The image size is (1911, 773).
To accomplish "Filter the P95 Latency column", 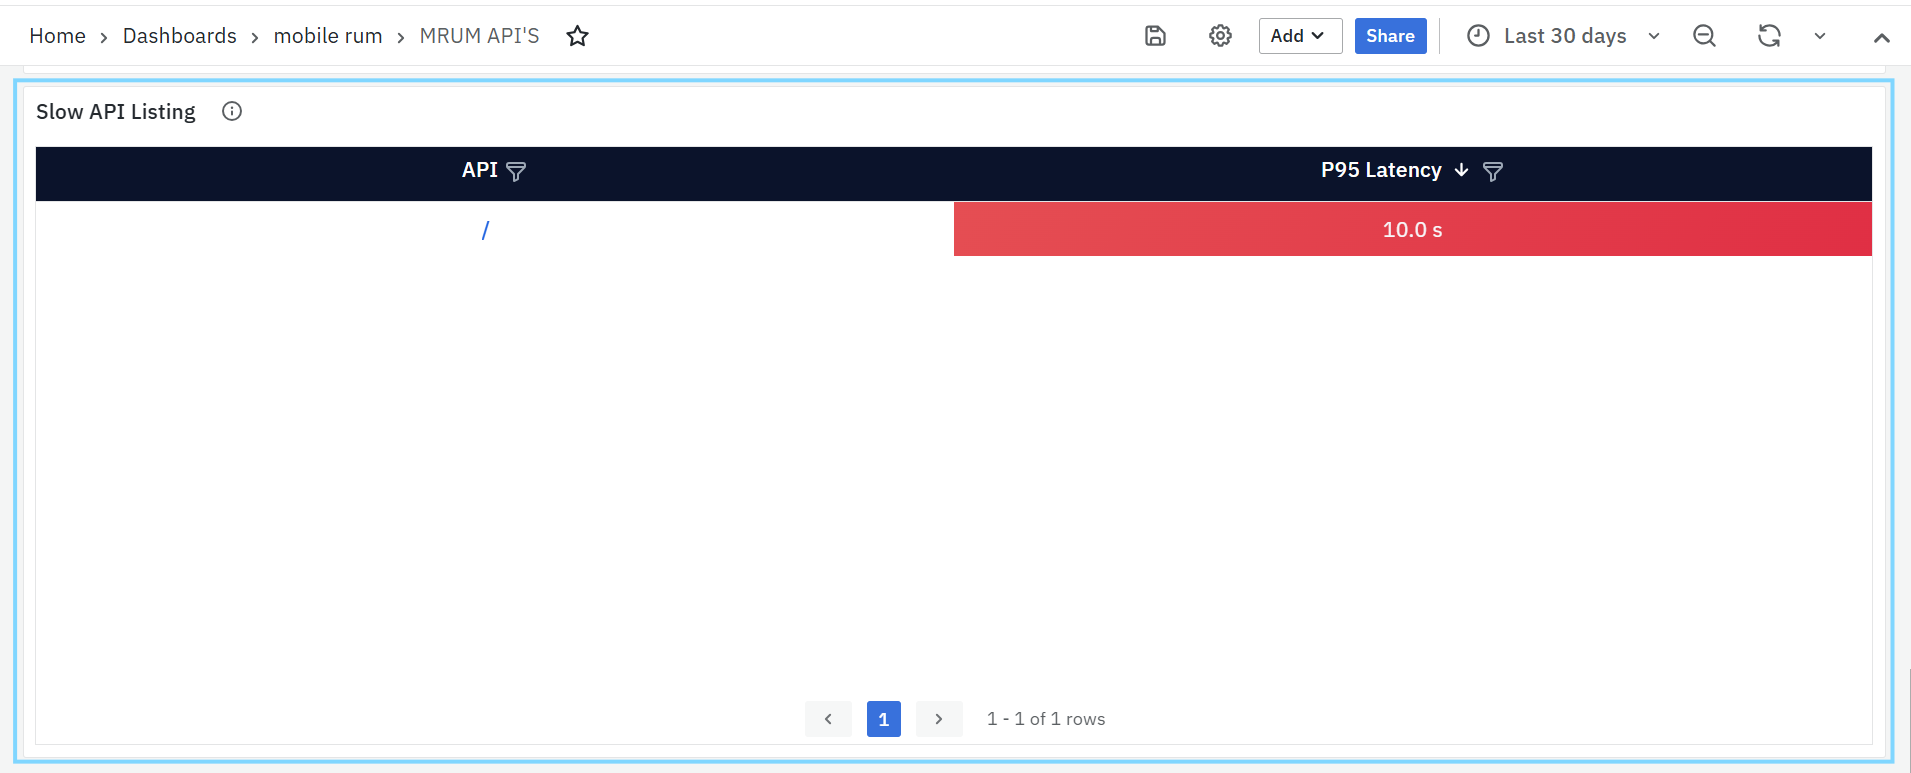I will (1492, 172).
